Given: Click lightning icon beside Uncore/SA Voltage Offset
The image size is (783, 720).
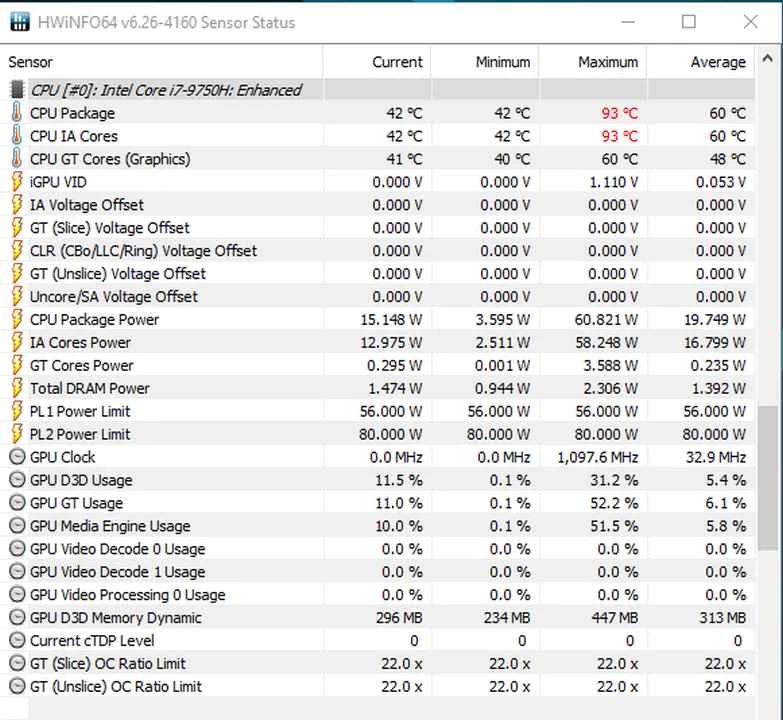Looking at the screenshot, I should (17, 297).
